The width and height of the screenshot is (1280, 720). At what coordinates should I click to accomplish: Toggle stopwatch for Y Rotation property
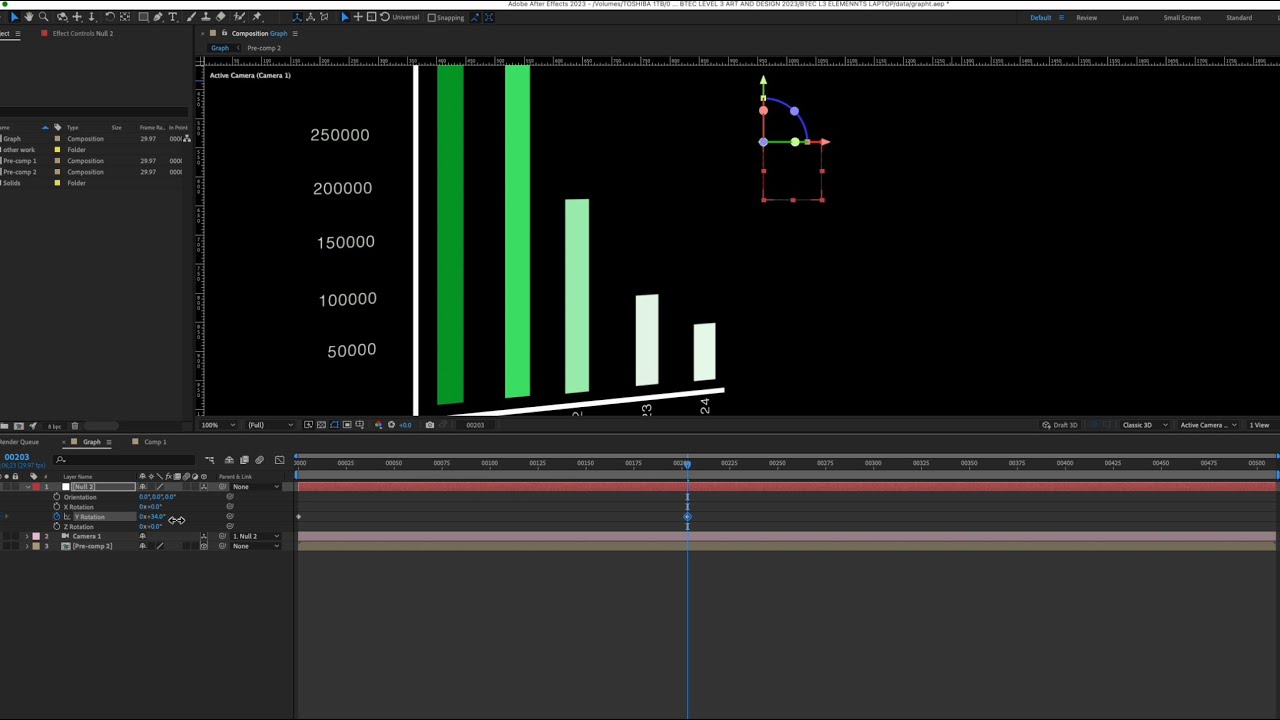point(56,516)
